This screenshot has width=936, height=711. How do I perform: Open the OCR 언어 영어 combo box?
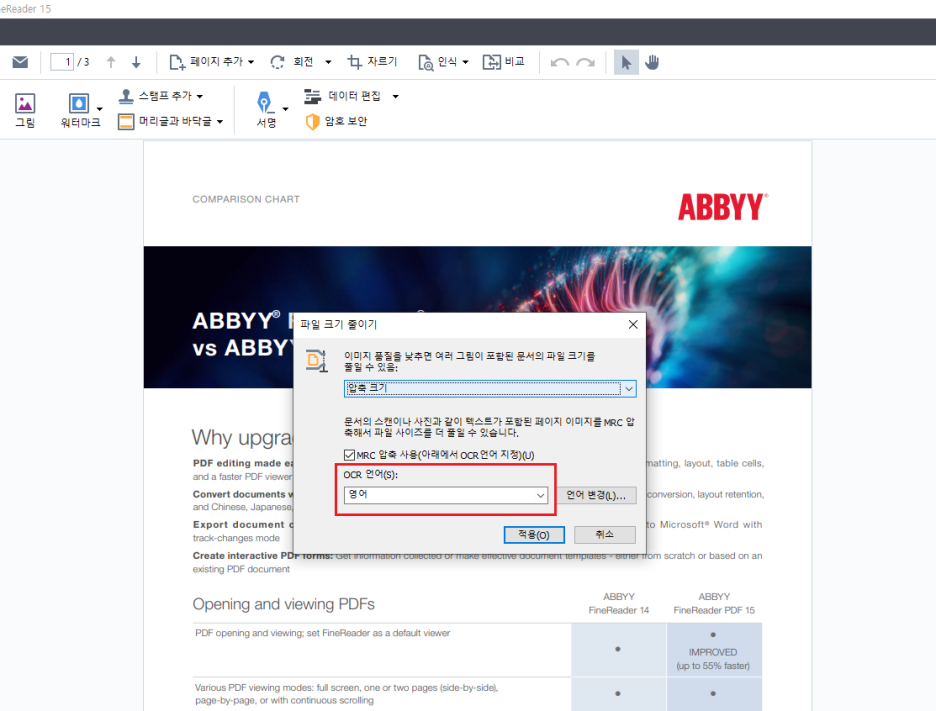[x=446, y=495]
